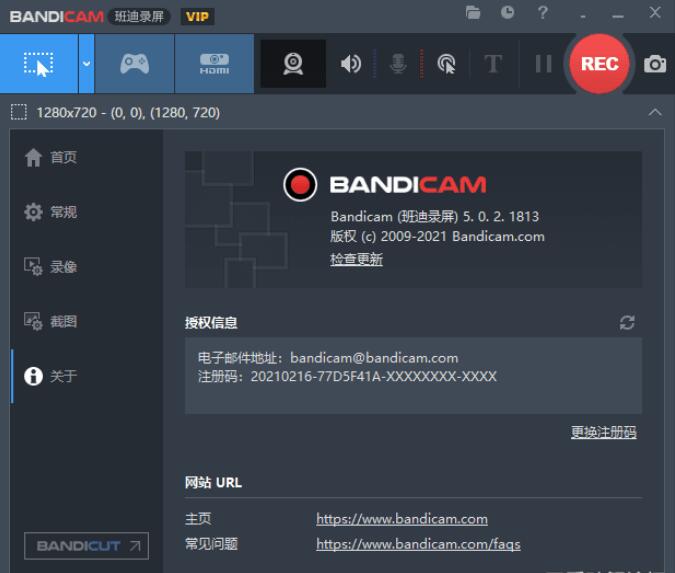
Task: Open the scheduled recording clock icon
Action: (x=508, y=12)
